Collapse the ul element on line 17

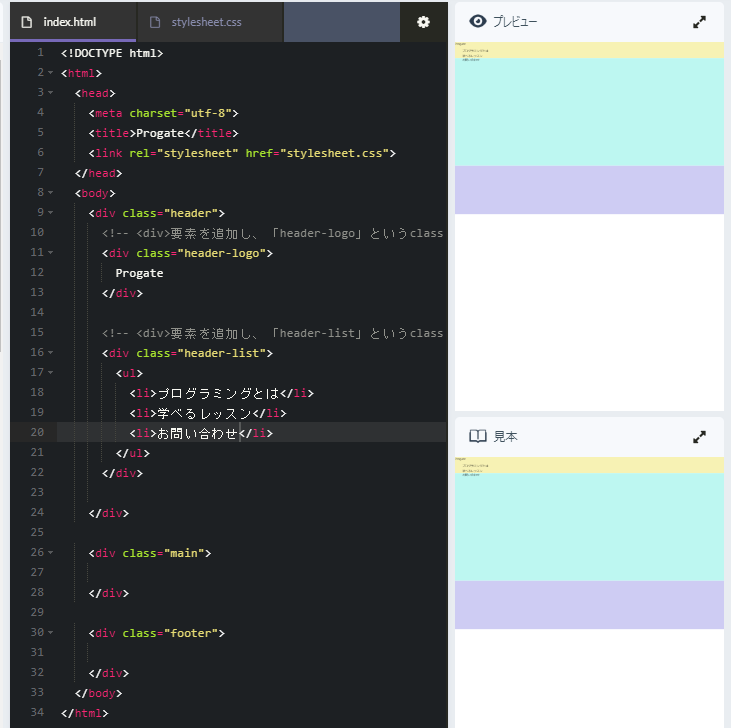pos(50,372)
